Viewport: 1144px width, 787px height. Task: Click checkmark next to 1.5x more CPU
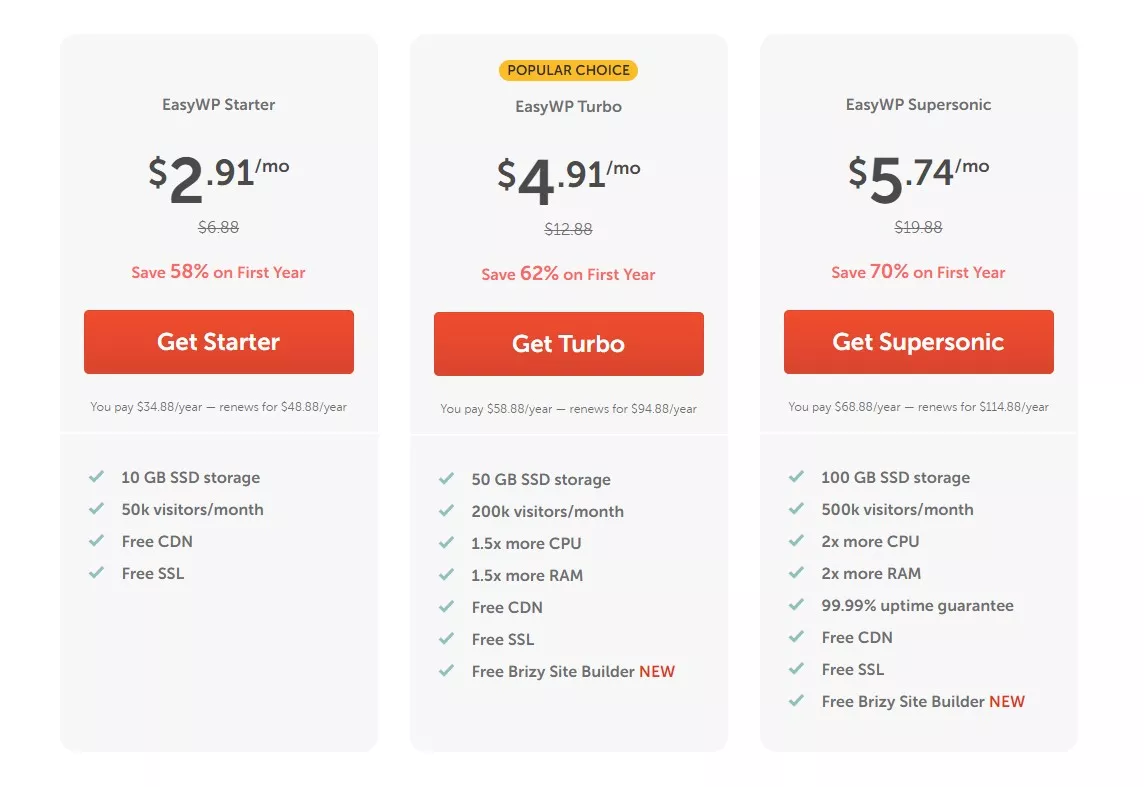(447, 543)
